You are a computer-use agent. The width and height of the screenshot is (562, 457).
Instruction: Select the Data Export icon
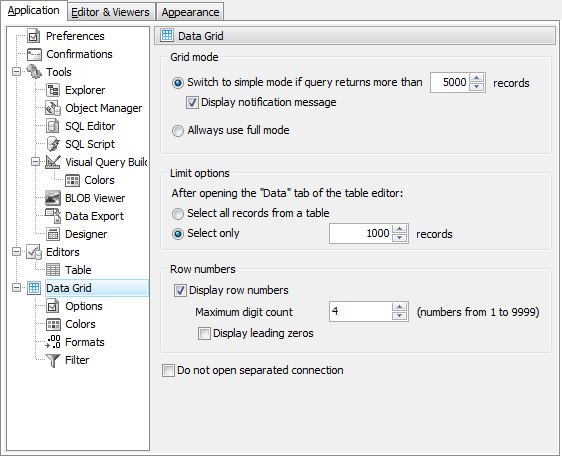(53, 216)
